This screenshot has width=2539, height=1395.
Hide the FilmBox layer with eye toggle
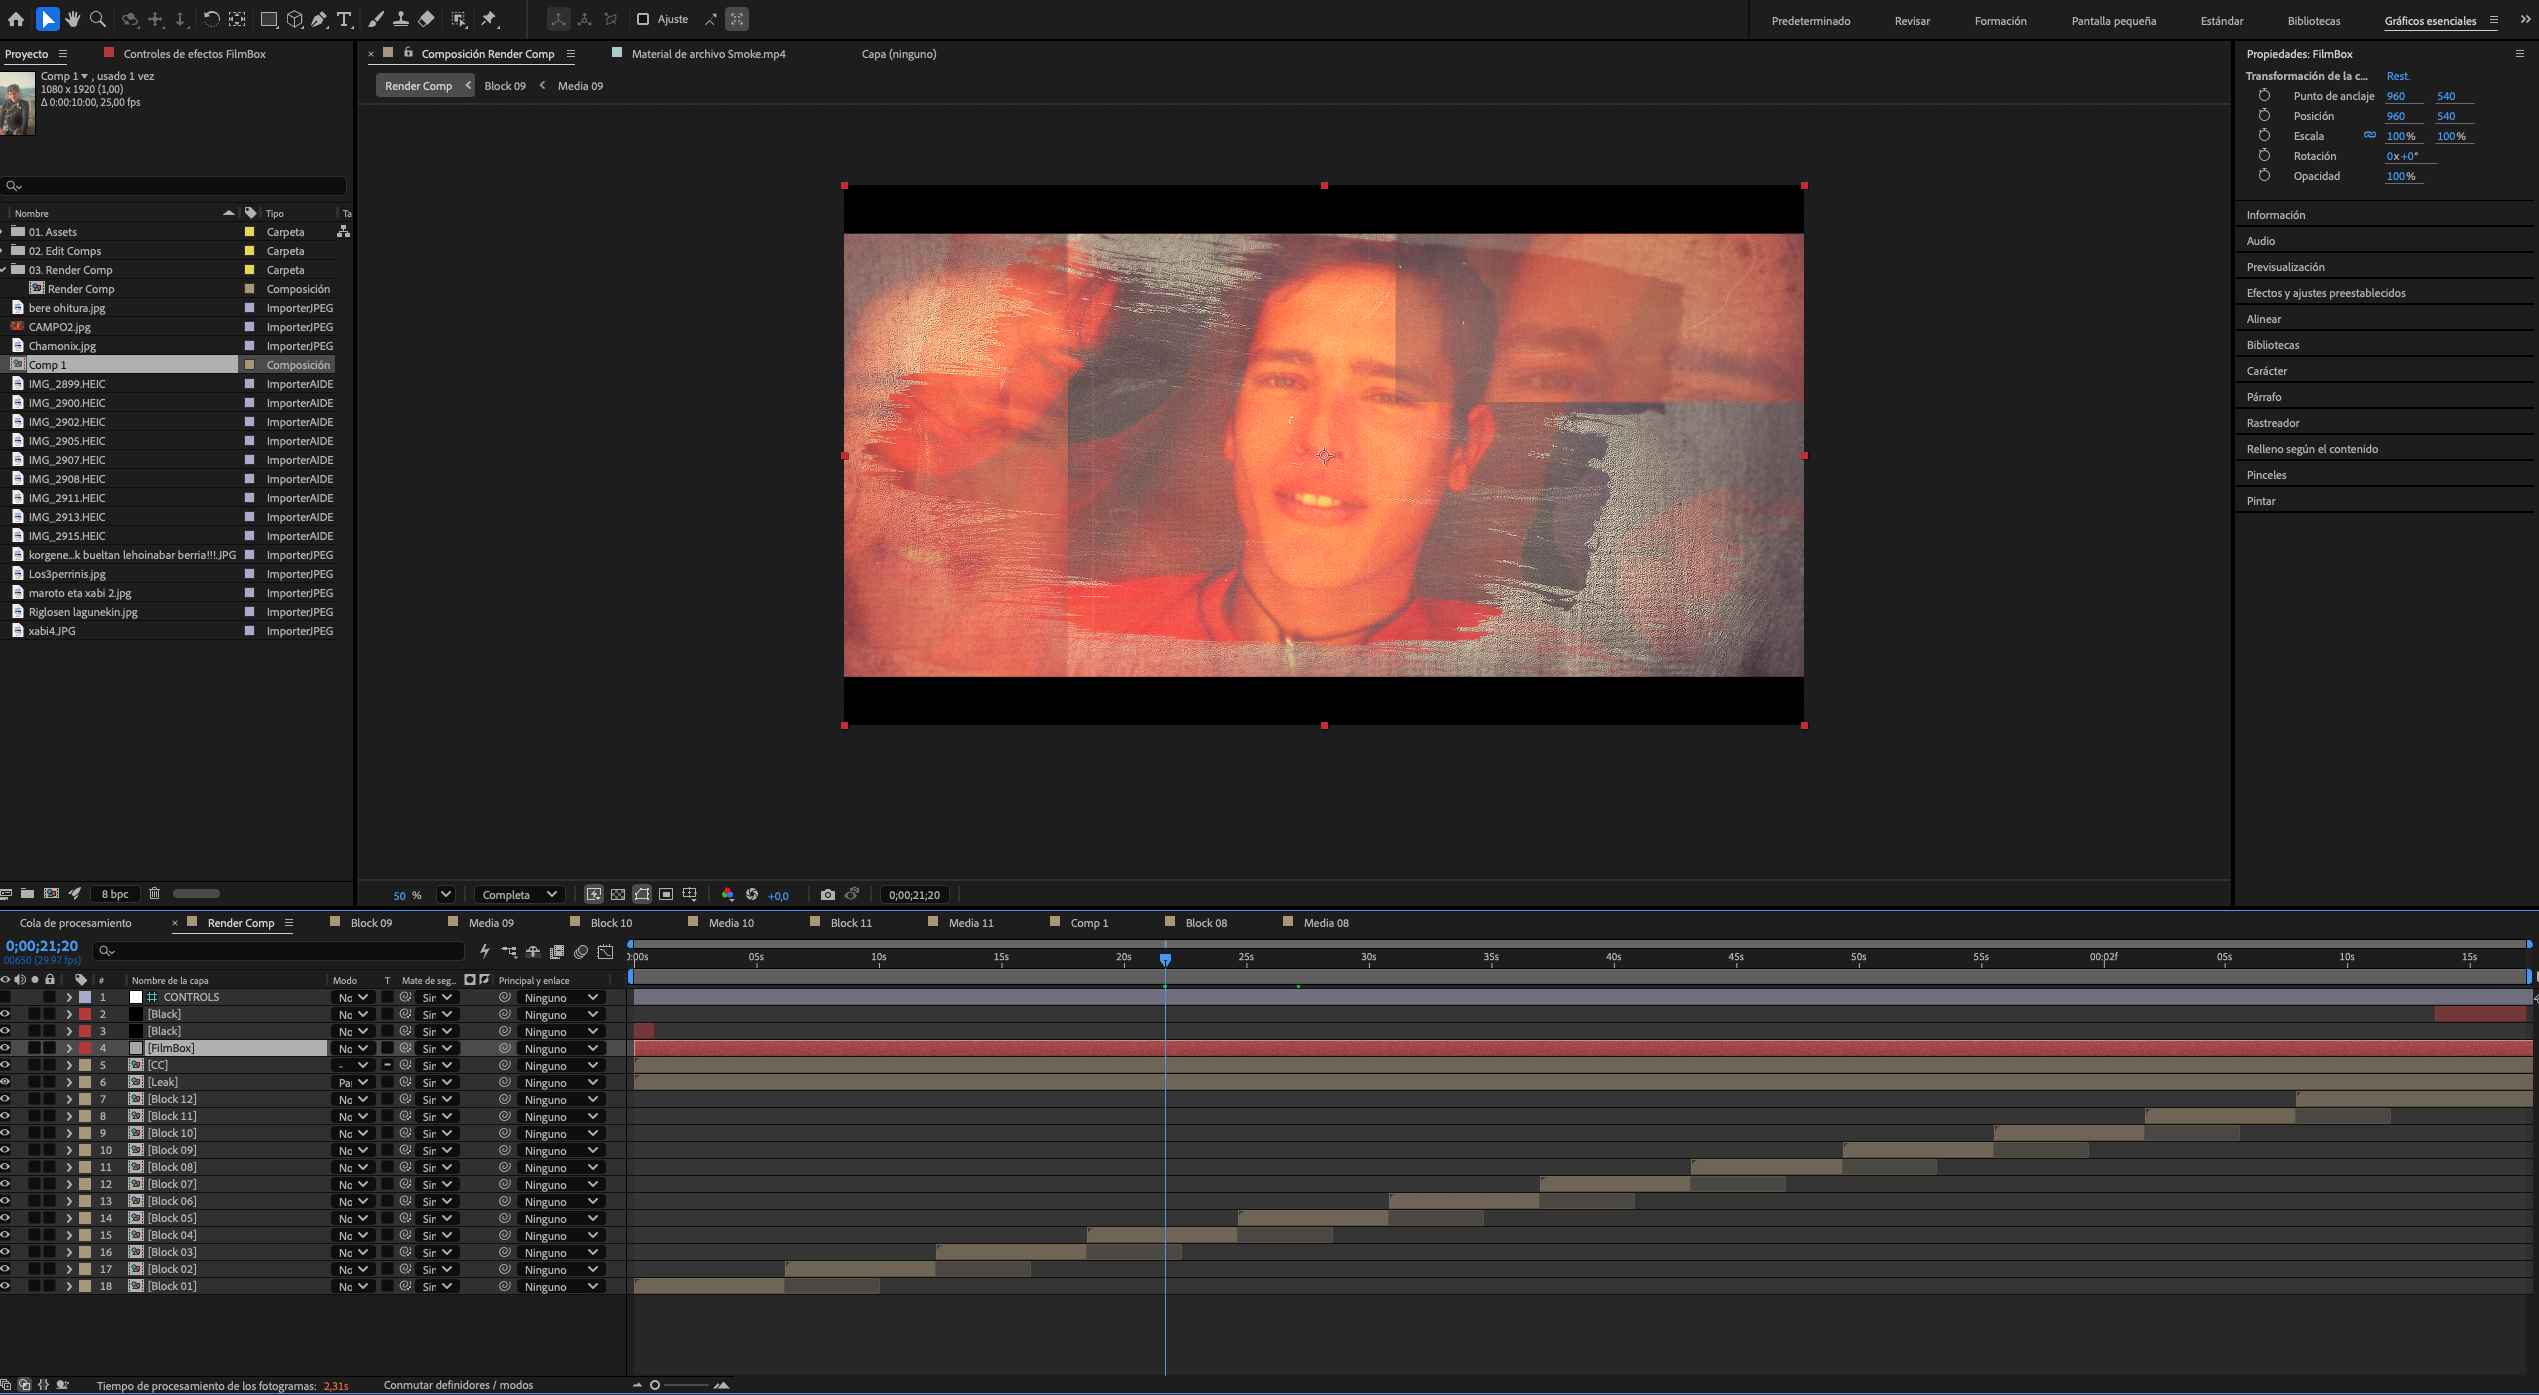5,1048
